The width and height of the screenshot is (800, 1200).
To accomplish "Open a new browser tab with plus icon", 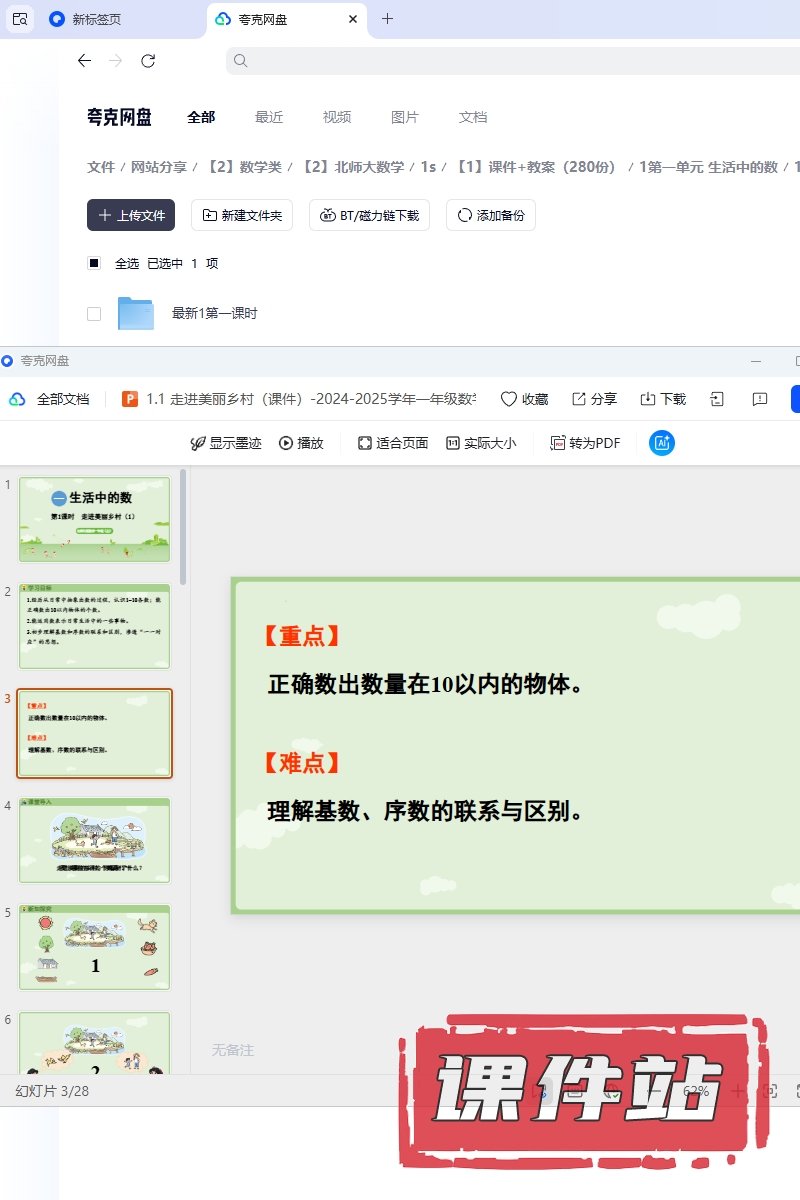I will pos(388,19).
